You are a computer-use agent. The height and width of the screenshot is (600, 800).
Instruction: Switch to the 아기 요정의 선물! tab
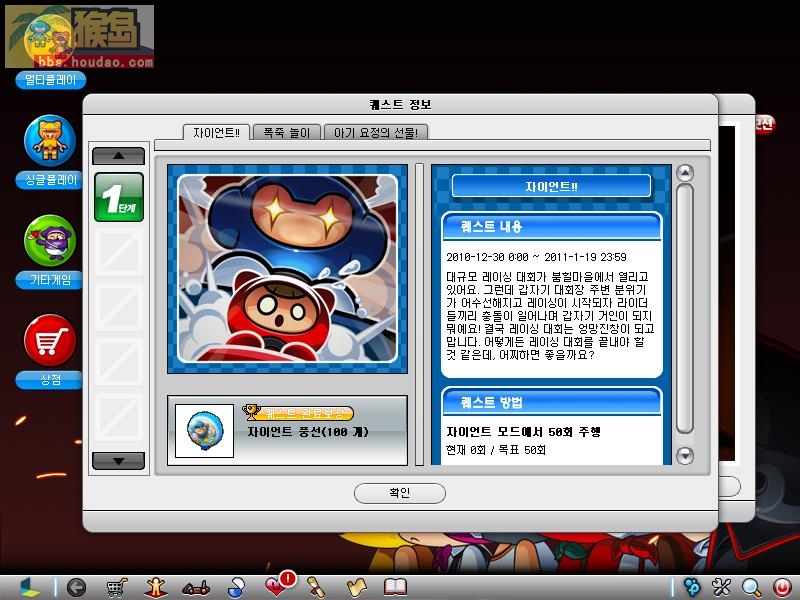pos(376,133)
